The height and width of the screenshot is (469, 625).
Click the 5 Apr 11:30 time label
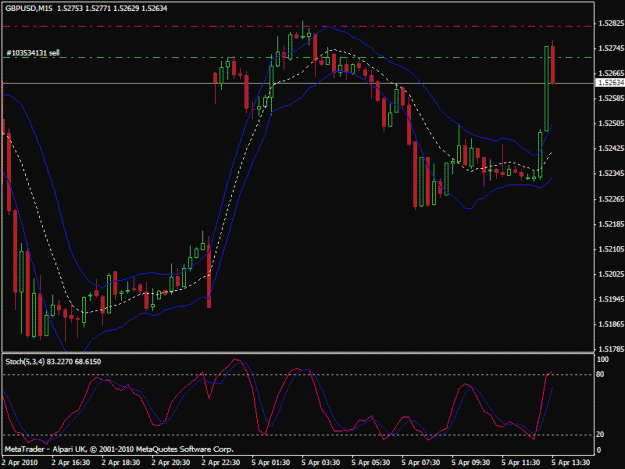pyautogui.click(x=521, y=463)
